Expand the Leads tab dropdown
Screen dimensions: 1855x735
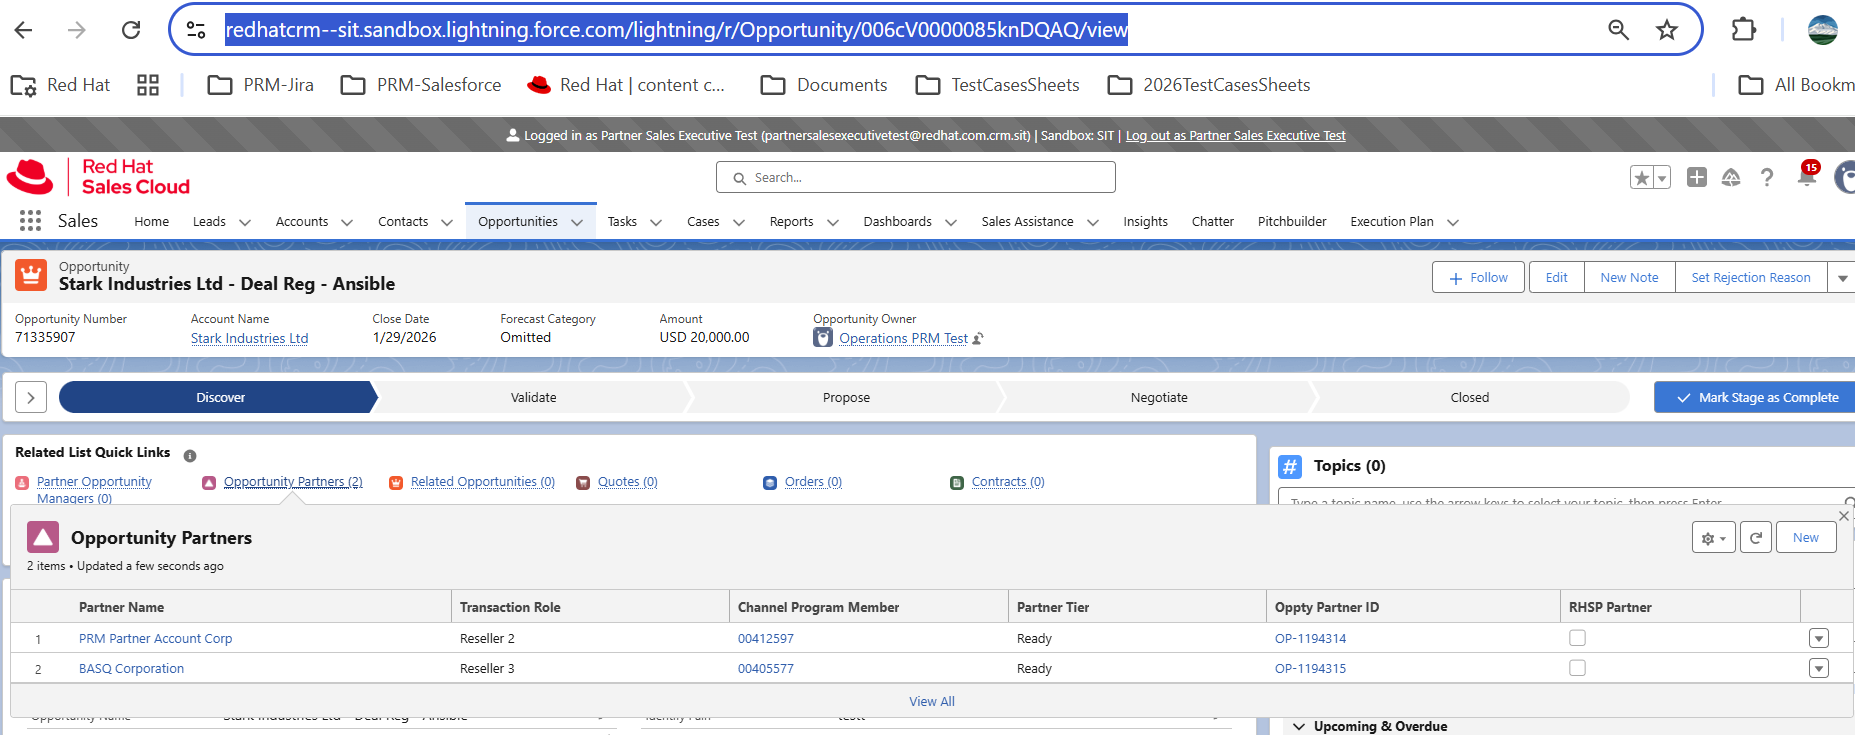click(x=245, y=222)
